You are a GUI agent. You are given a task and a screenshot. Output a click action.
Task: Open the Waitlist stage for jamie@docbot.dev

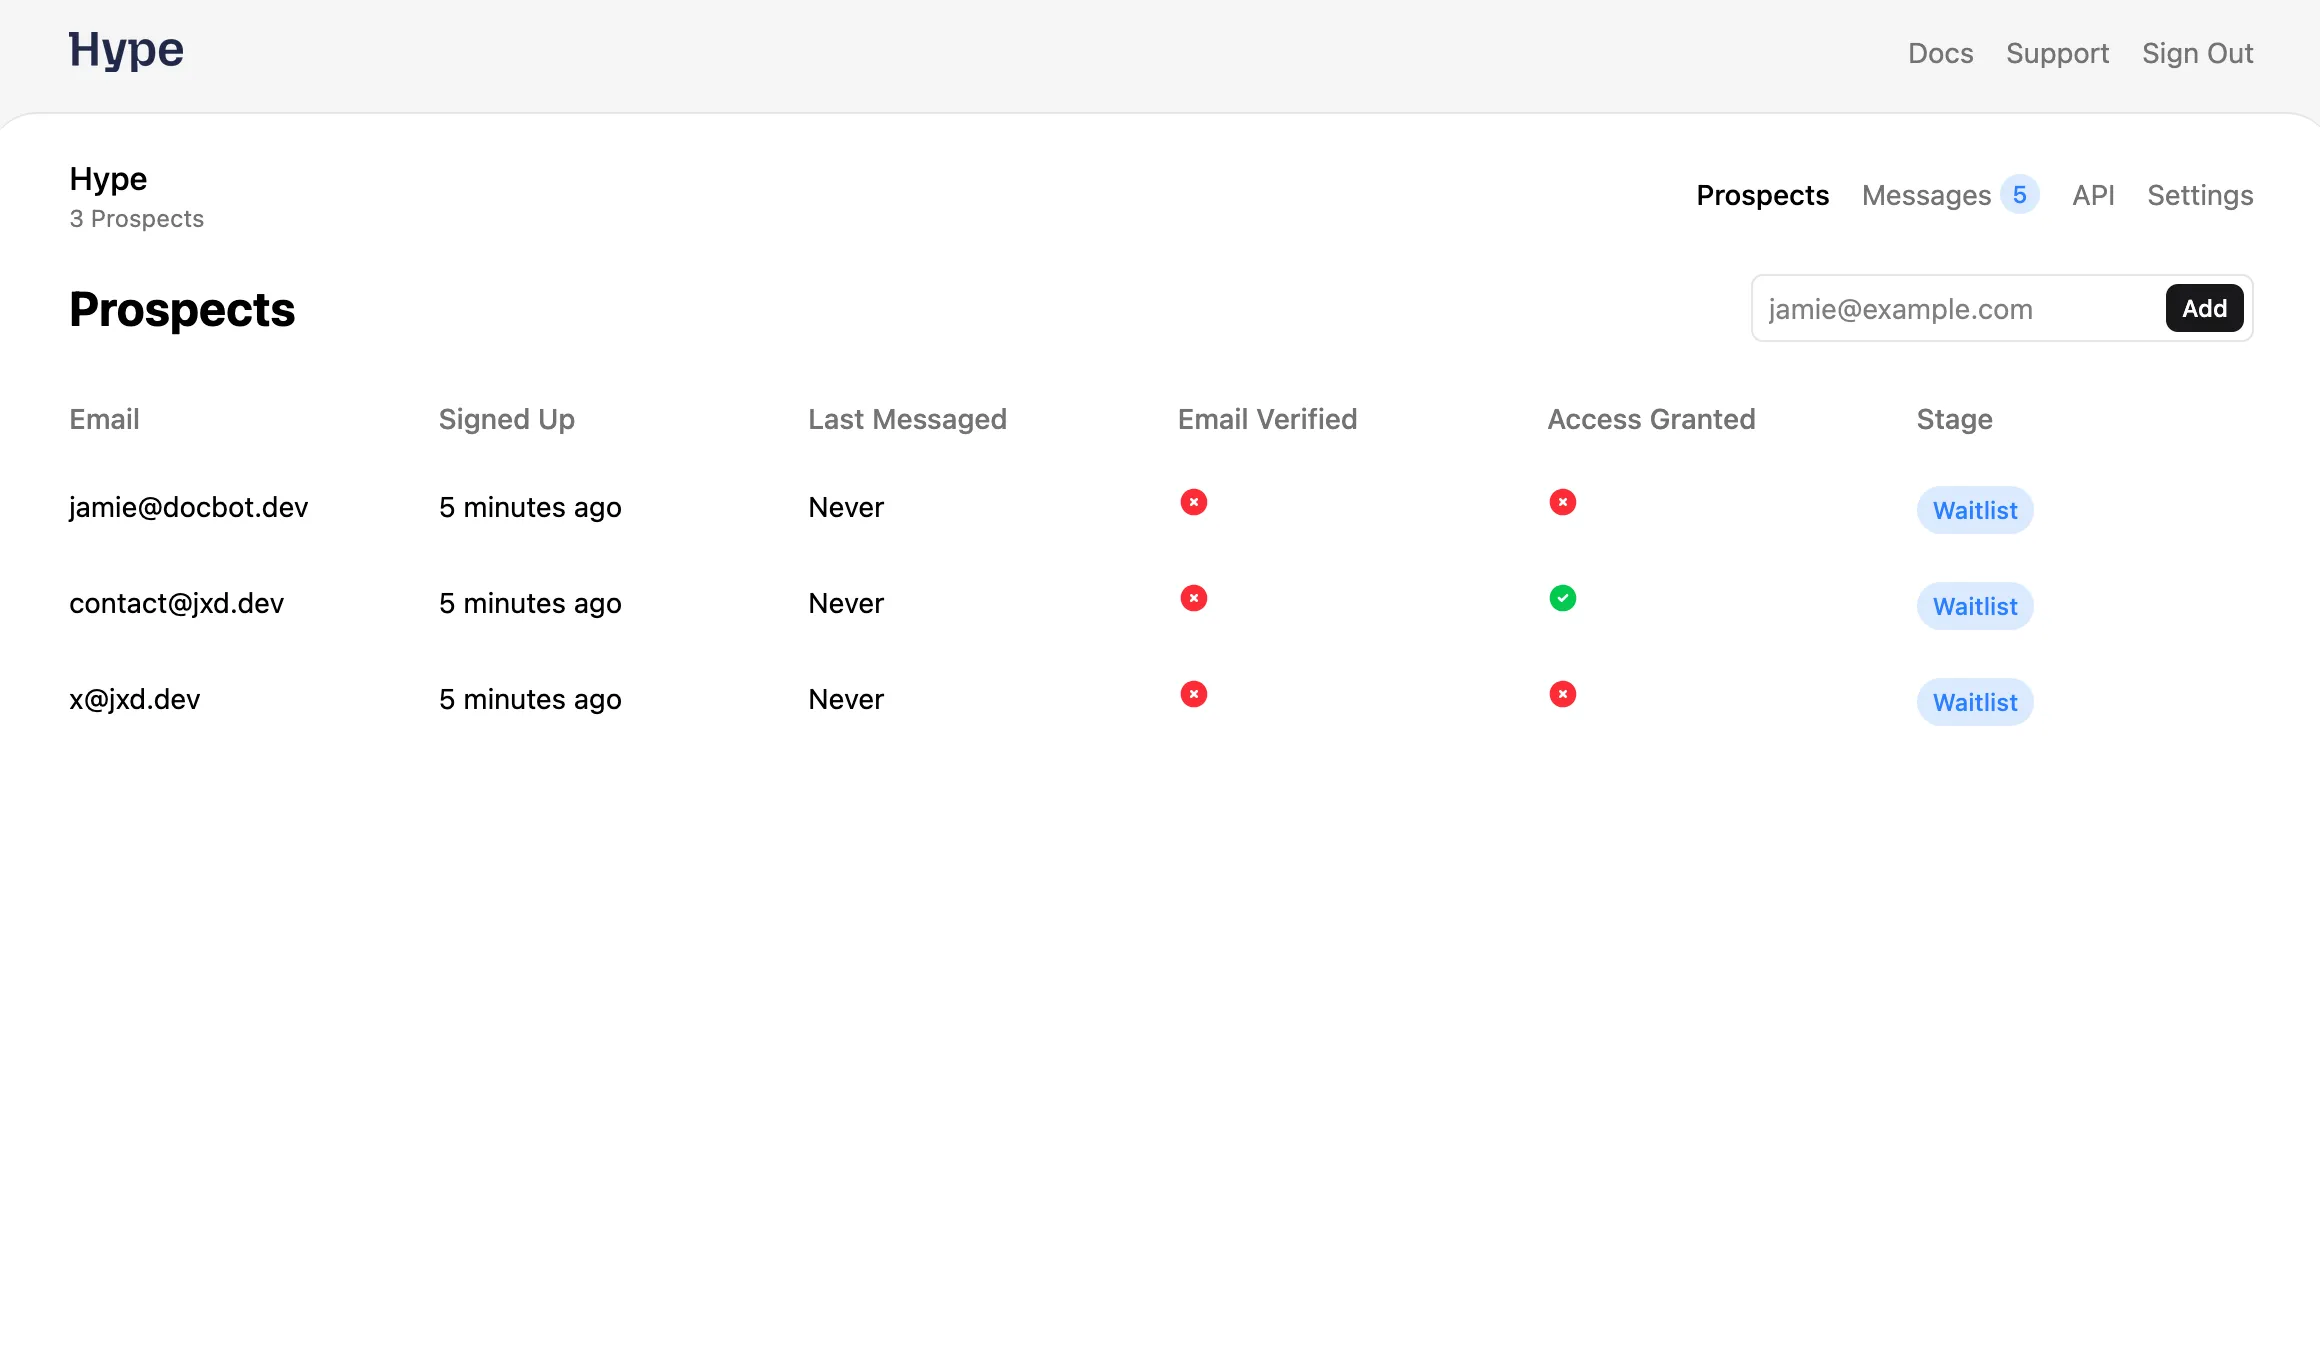1974,510
